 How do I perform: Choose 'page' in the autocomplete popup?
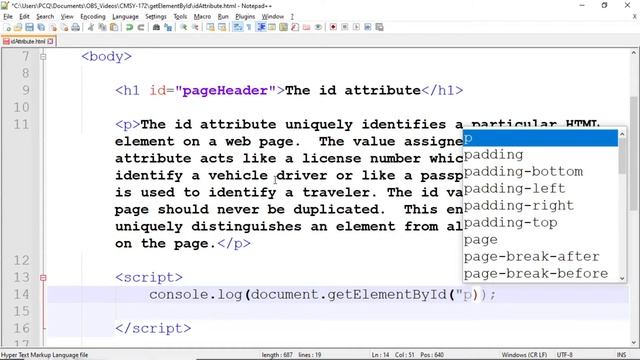pos(540,240)
